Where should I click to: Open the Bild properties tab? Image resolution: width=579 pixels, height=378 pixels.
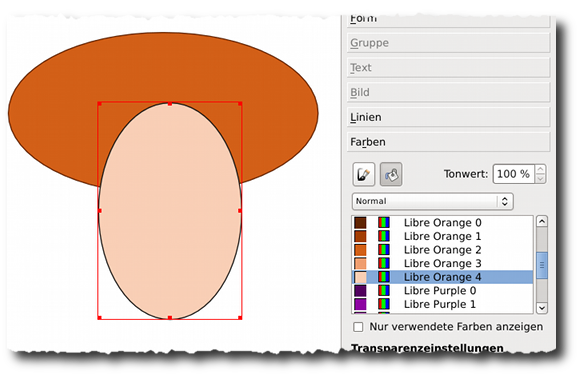tap(449, 92)
